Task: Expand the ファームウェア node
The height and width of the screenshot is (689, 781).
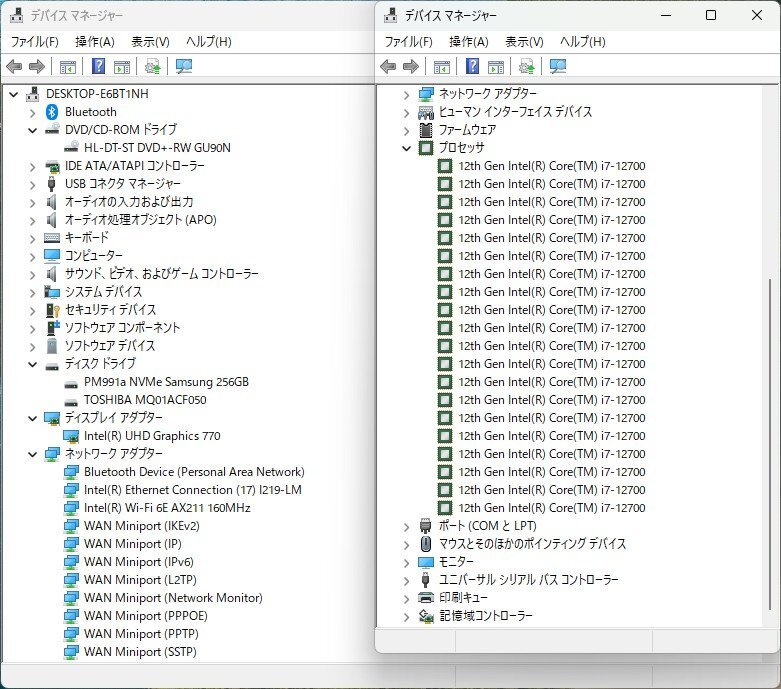Action: [406, 131]
